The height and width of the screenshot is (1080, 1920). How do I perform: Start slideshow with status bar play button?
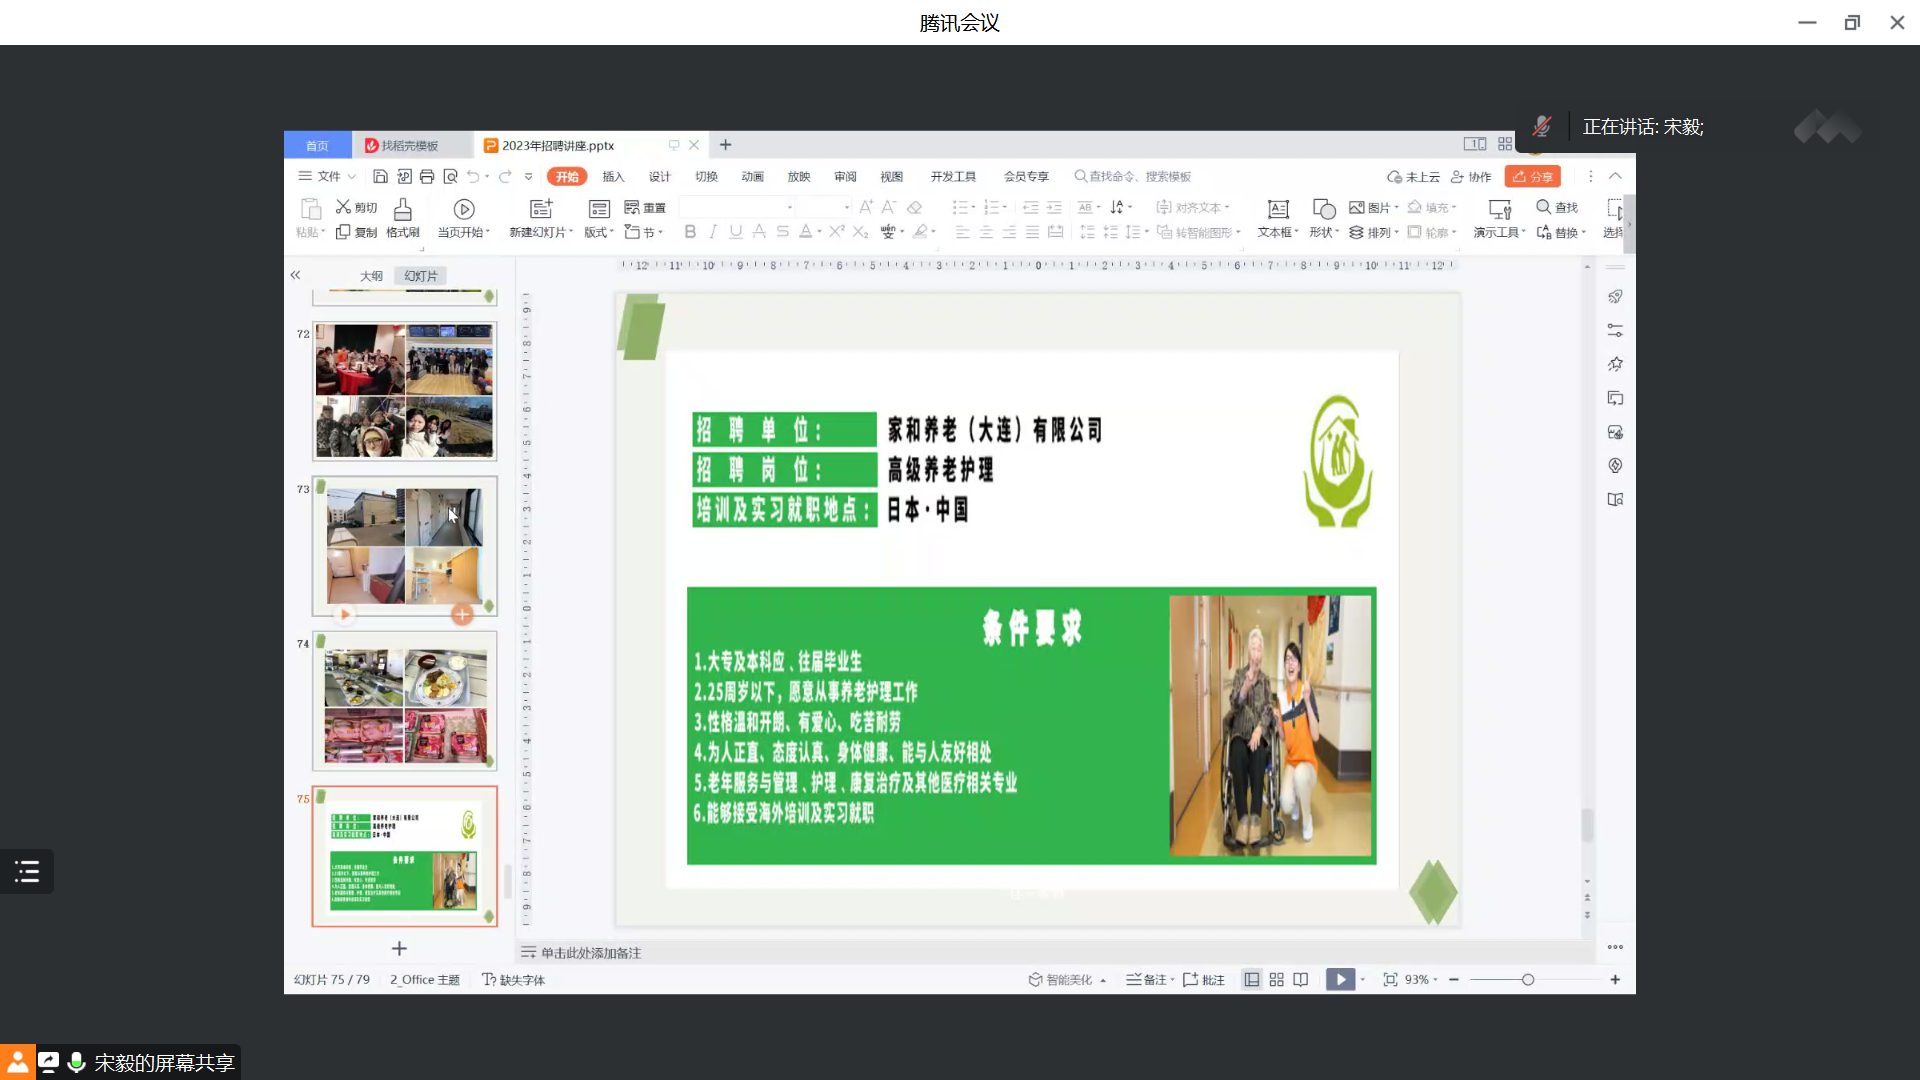pyautogui.click(x=1340, y=980)
